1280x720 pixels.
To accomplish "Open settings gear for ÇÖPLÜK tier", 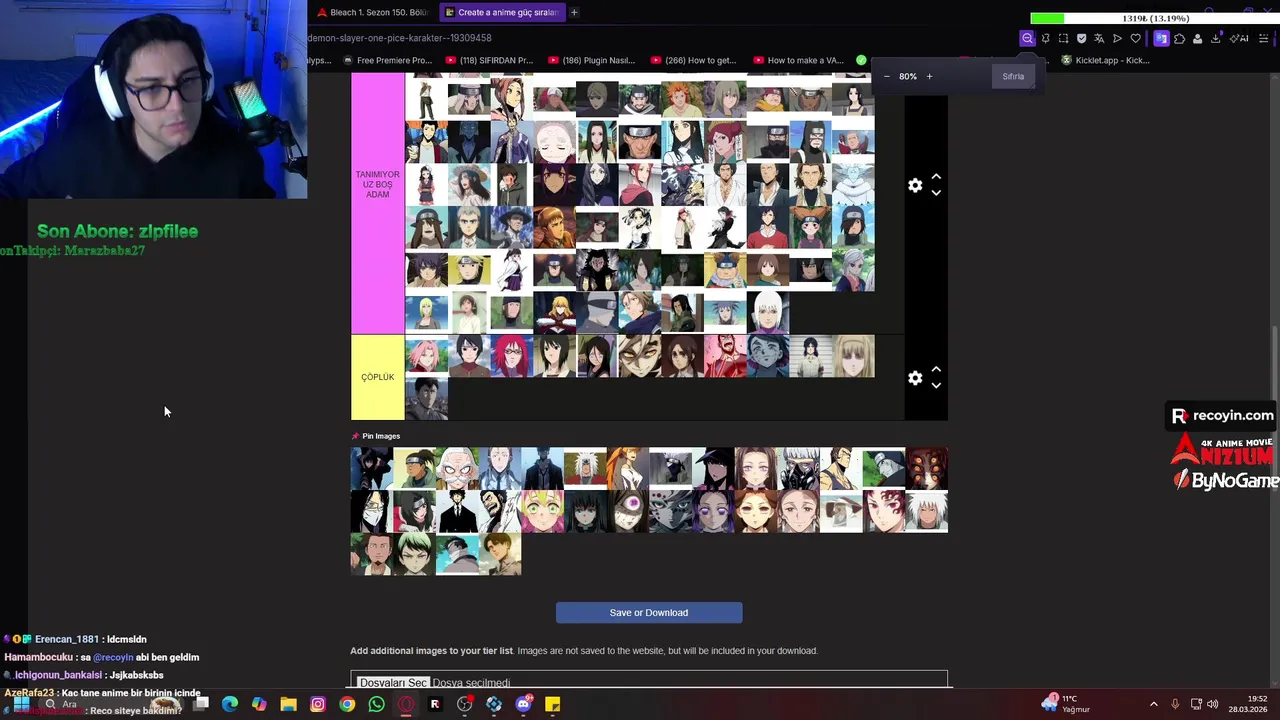I will [x=915, y=378].
